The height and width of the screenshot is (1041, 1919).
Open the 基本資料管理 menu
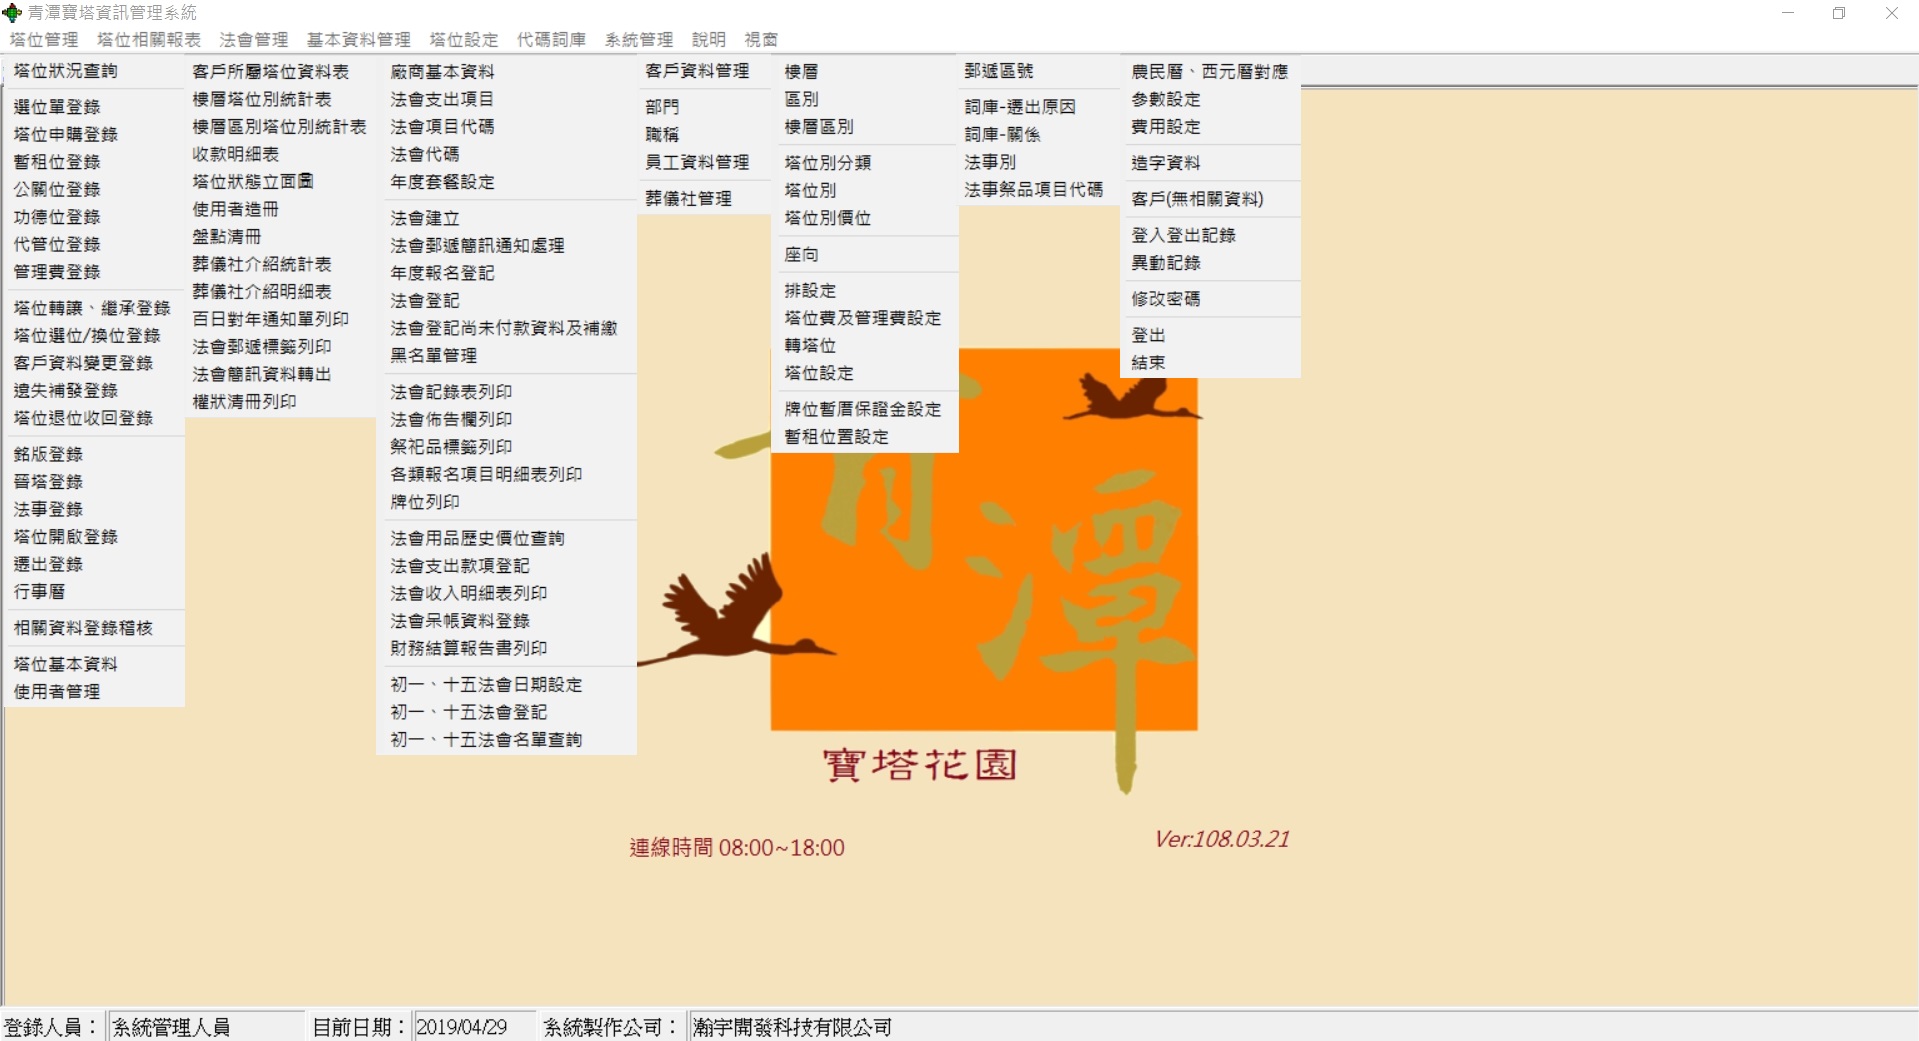359,40
